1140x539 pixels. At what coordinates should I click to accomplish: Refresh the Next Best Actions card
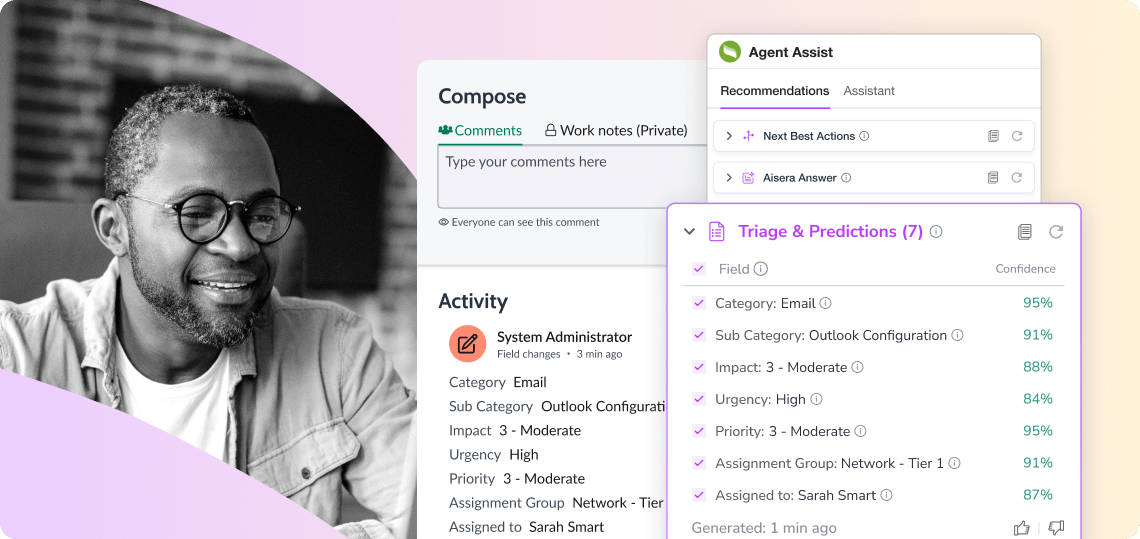coord(1017,136)
